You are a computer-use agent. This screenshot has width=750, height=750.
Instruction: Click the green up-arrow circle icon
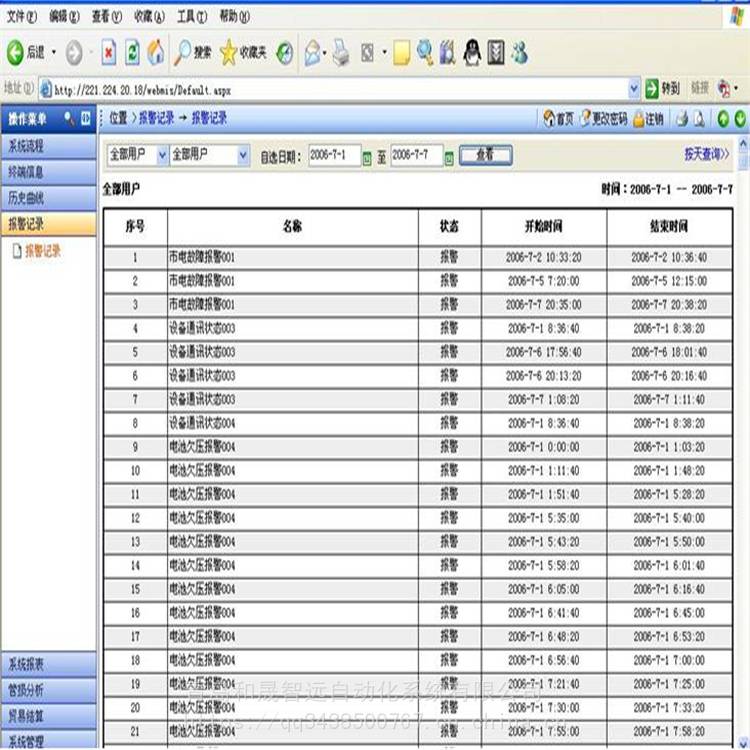point(723,119)
